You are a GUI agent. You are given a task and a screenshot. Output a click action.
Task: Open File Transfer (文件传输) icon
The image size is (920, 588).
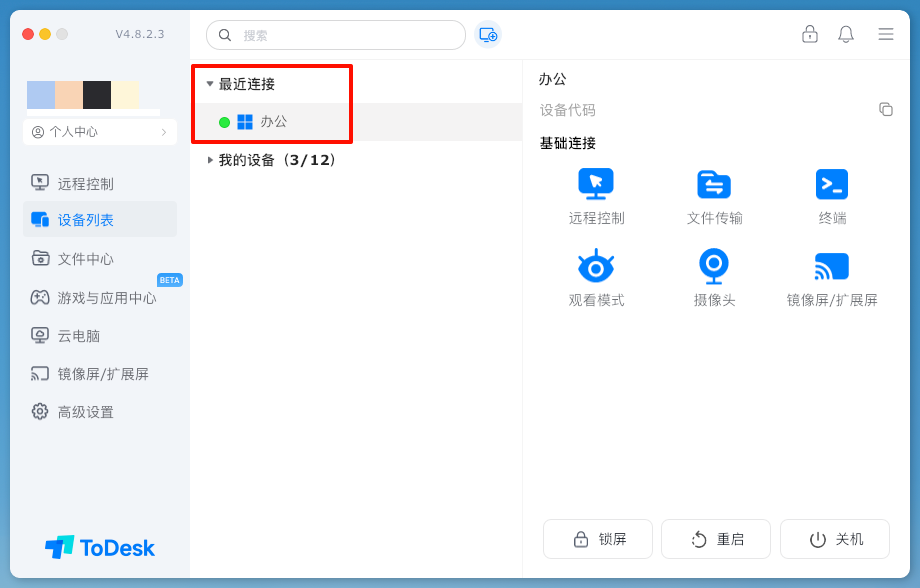(x=714, y=184)
